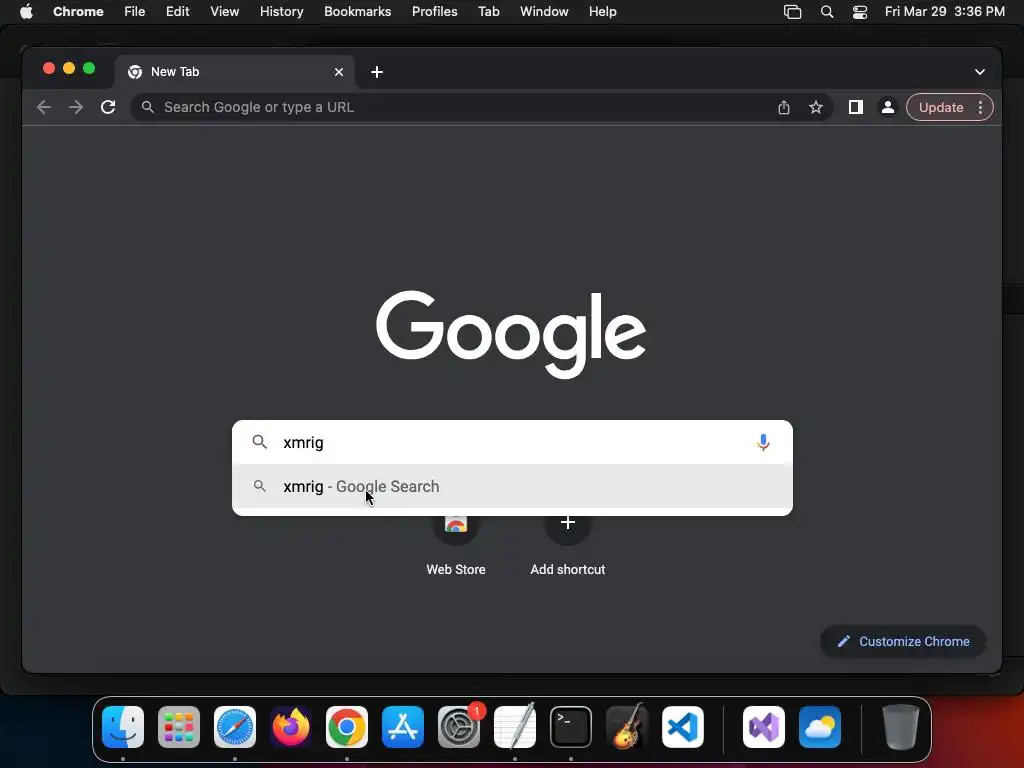The width and height of the screenshot is (1024, 768).
Task: Click Add shortcut button
Action: coord(568,543)
